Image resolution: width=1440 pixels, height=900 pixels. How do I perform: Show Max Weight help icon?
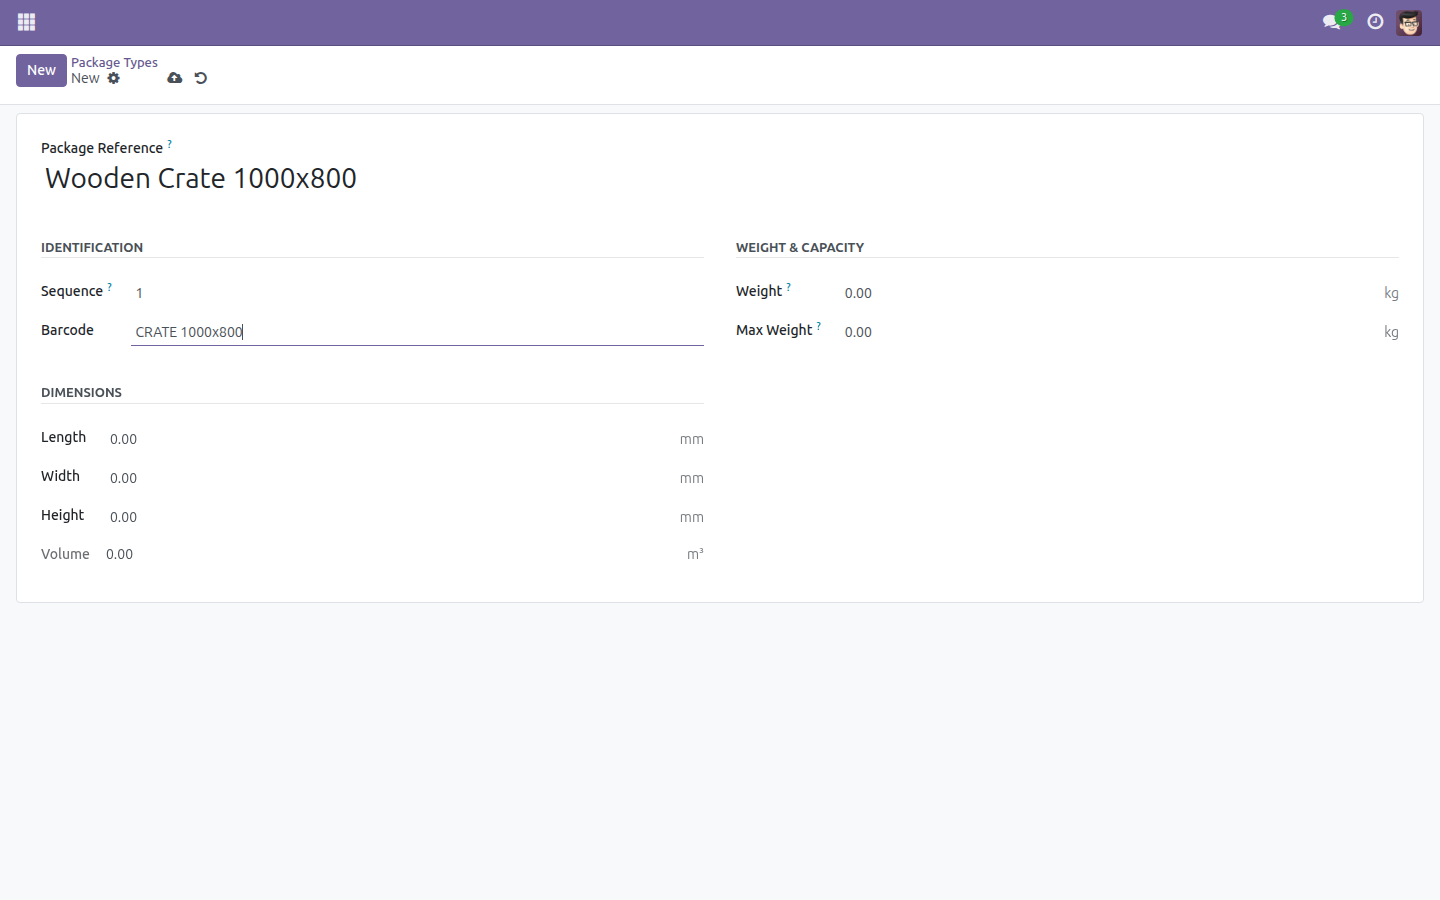(819, 326)
